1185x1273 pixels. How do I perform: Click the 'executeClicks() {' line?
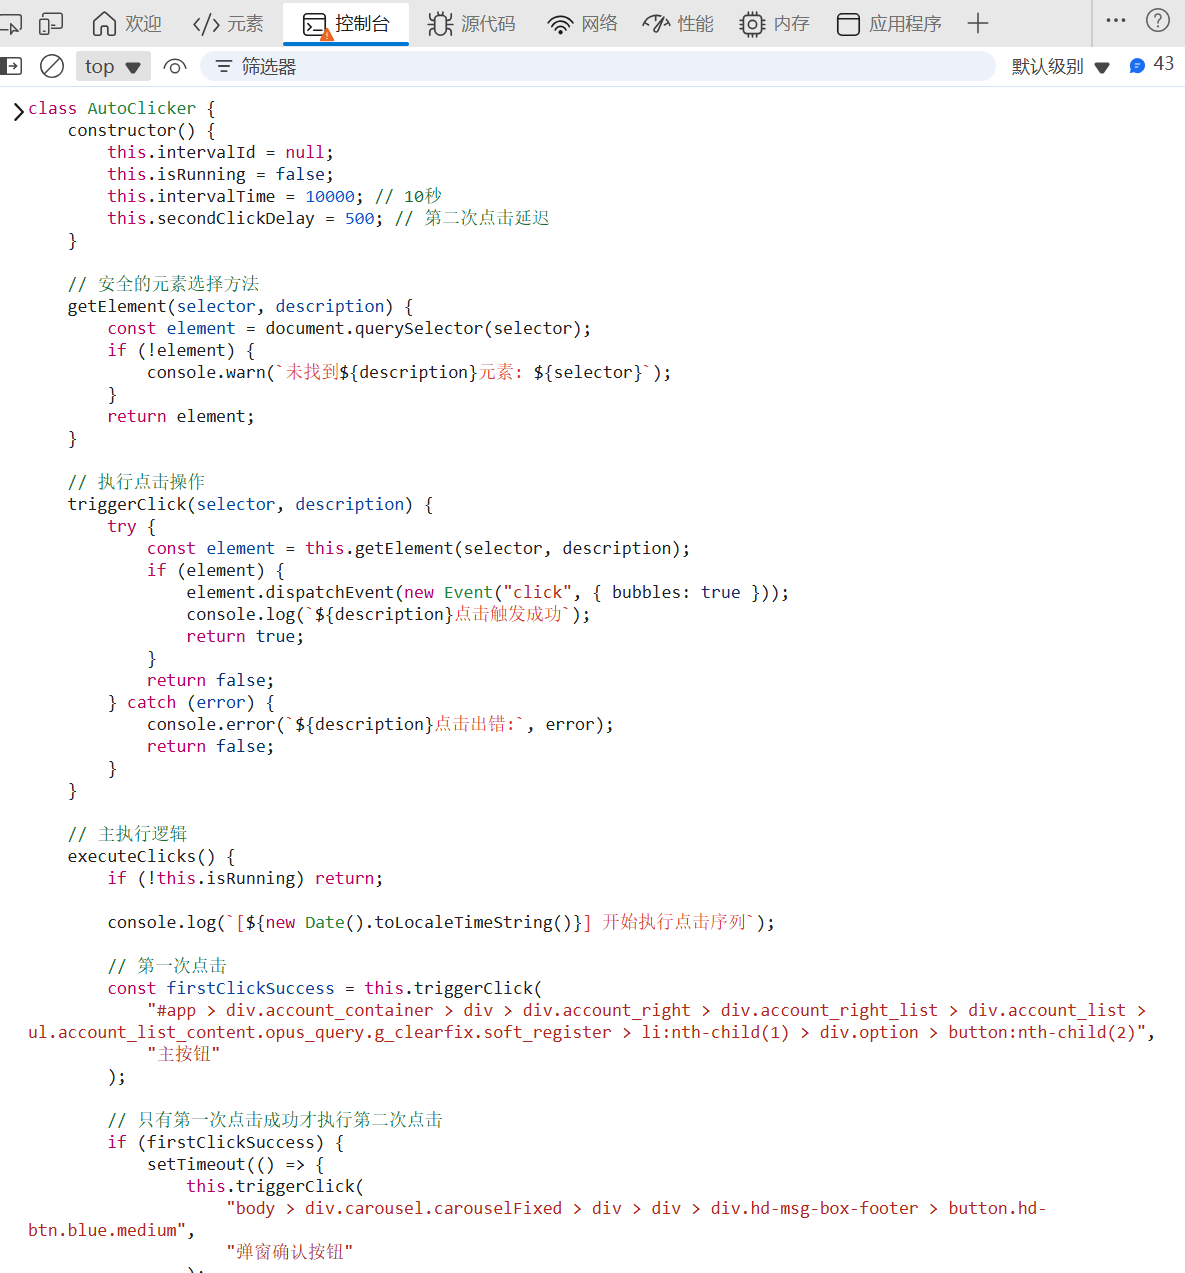click(x=151, y=856)
